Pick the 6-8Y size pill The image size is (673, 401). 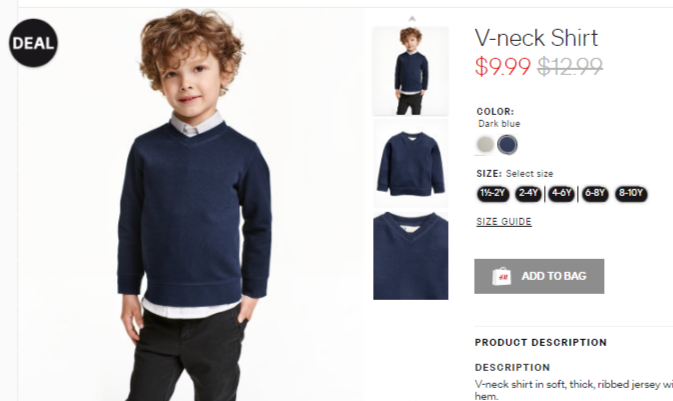pyautogui.click(x=595, y=194)
